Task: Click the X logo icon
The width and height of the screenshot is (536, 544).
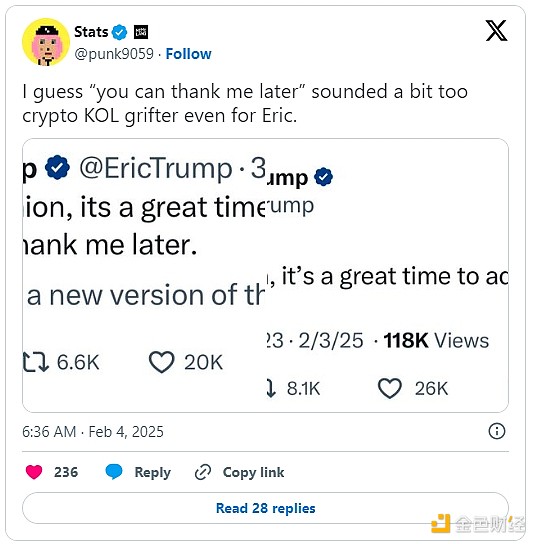Action: click(x=496, y=31)
